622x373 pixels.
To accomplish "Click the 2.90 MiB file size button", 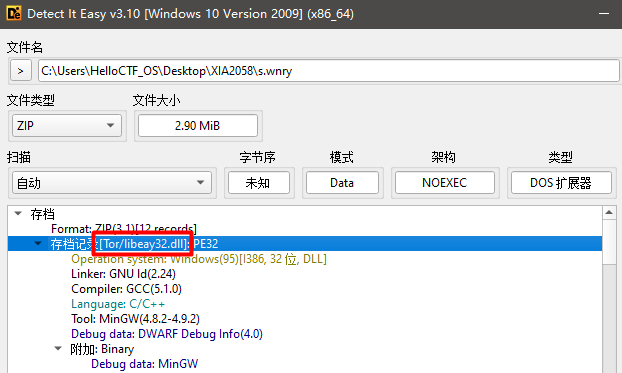I will click(198, 126).
